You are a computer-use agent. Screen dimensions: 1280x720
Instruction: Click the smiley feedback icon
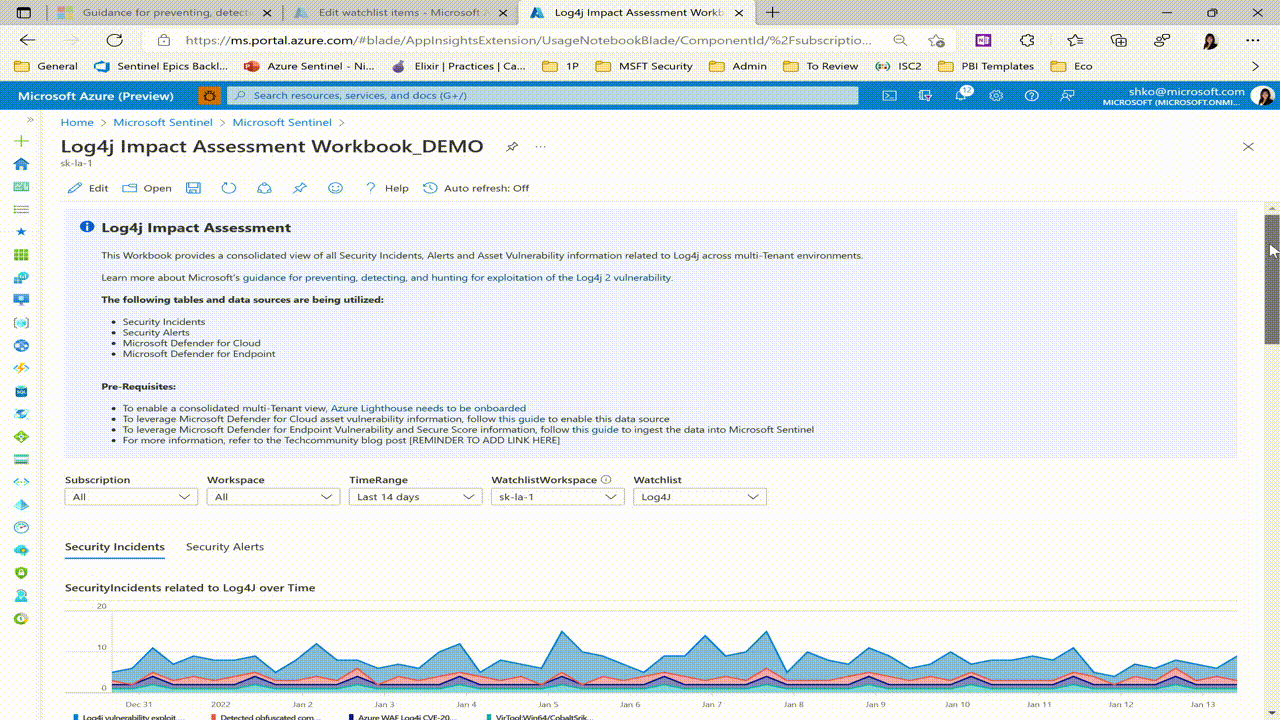336,188
